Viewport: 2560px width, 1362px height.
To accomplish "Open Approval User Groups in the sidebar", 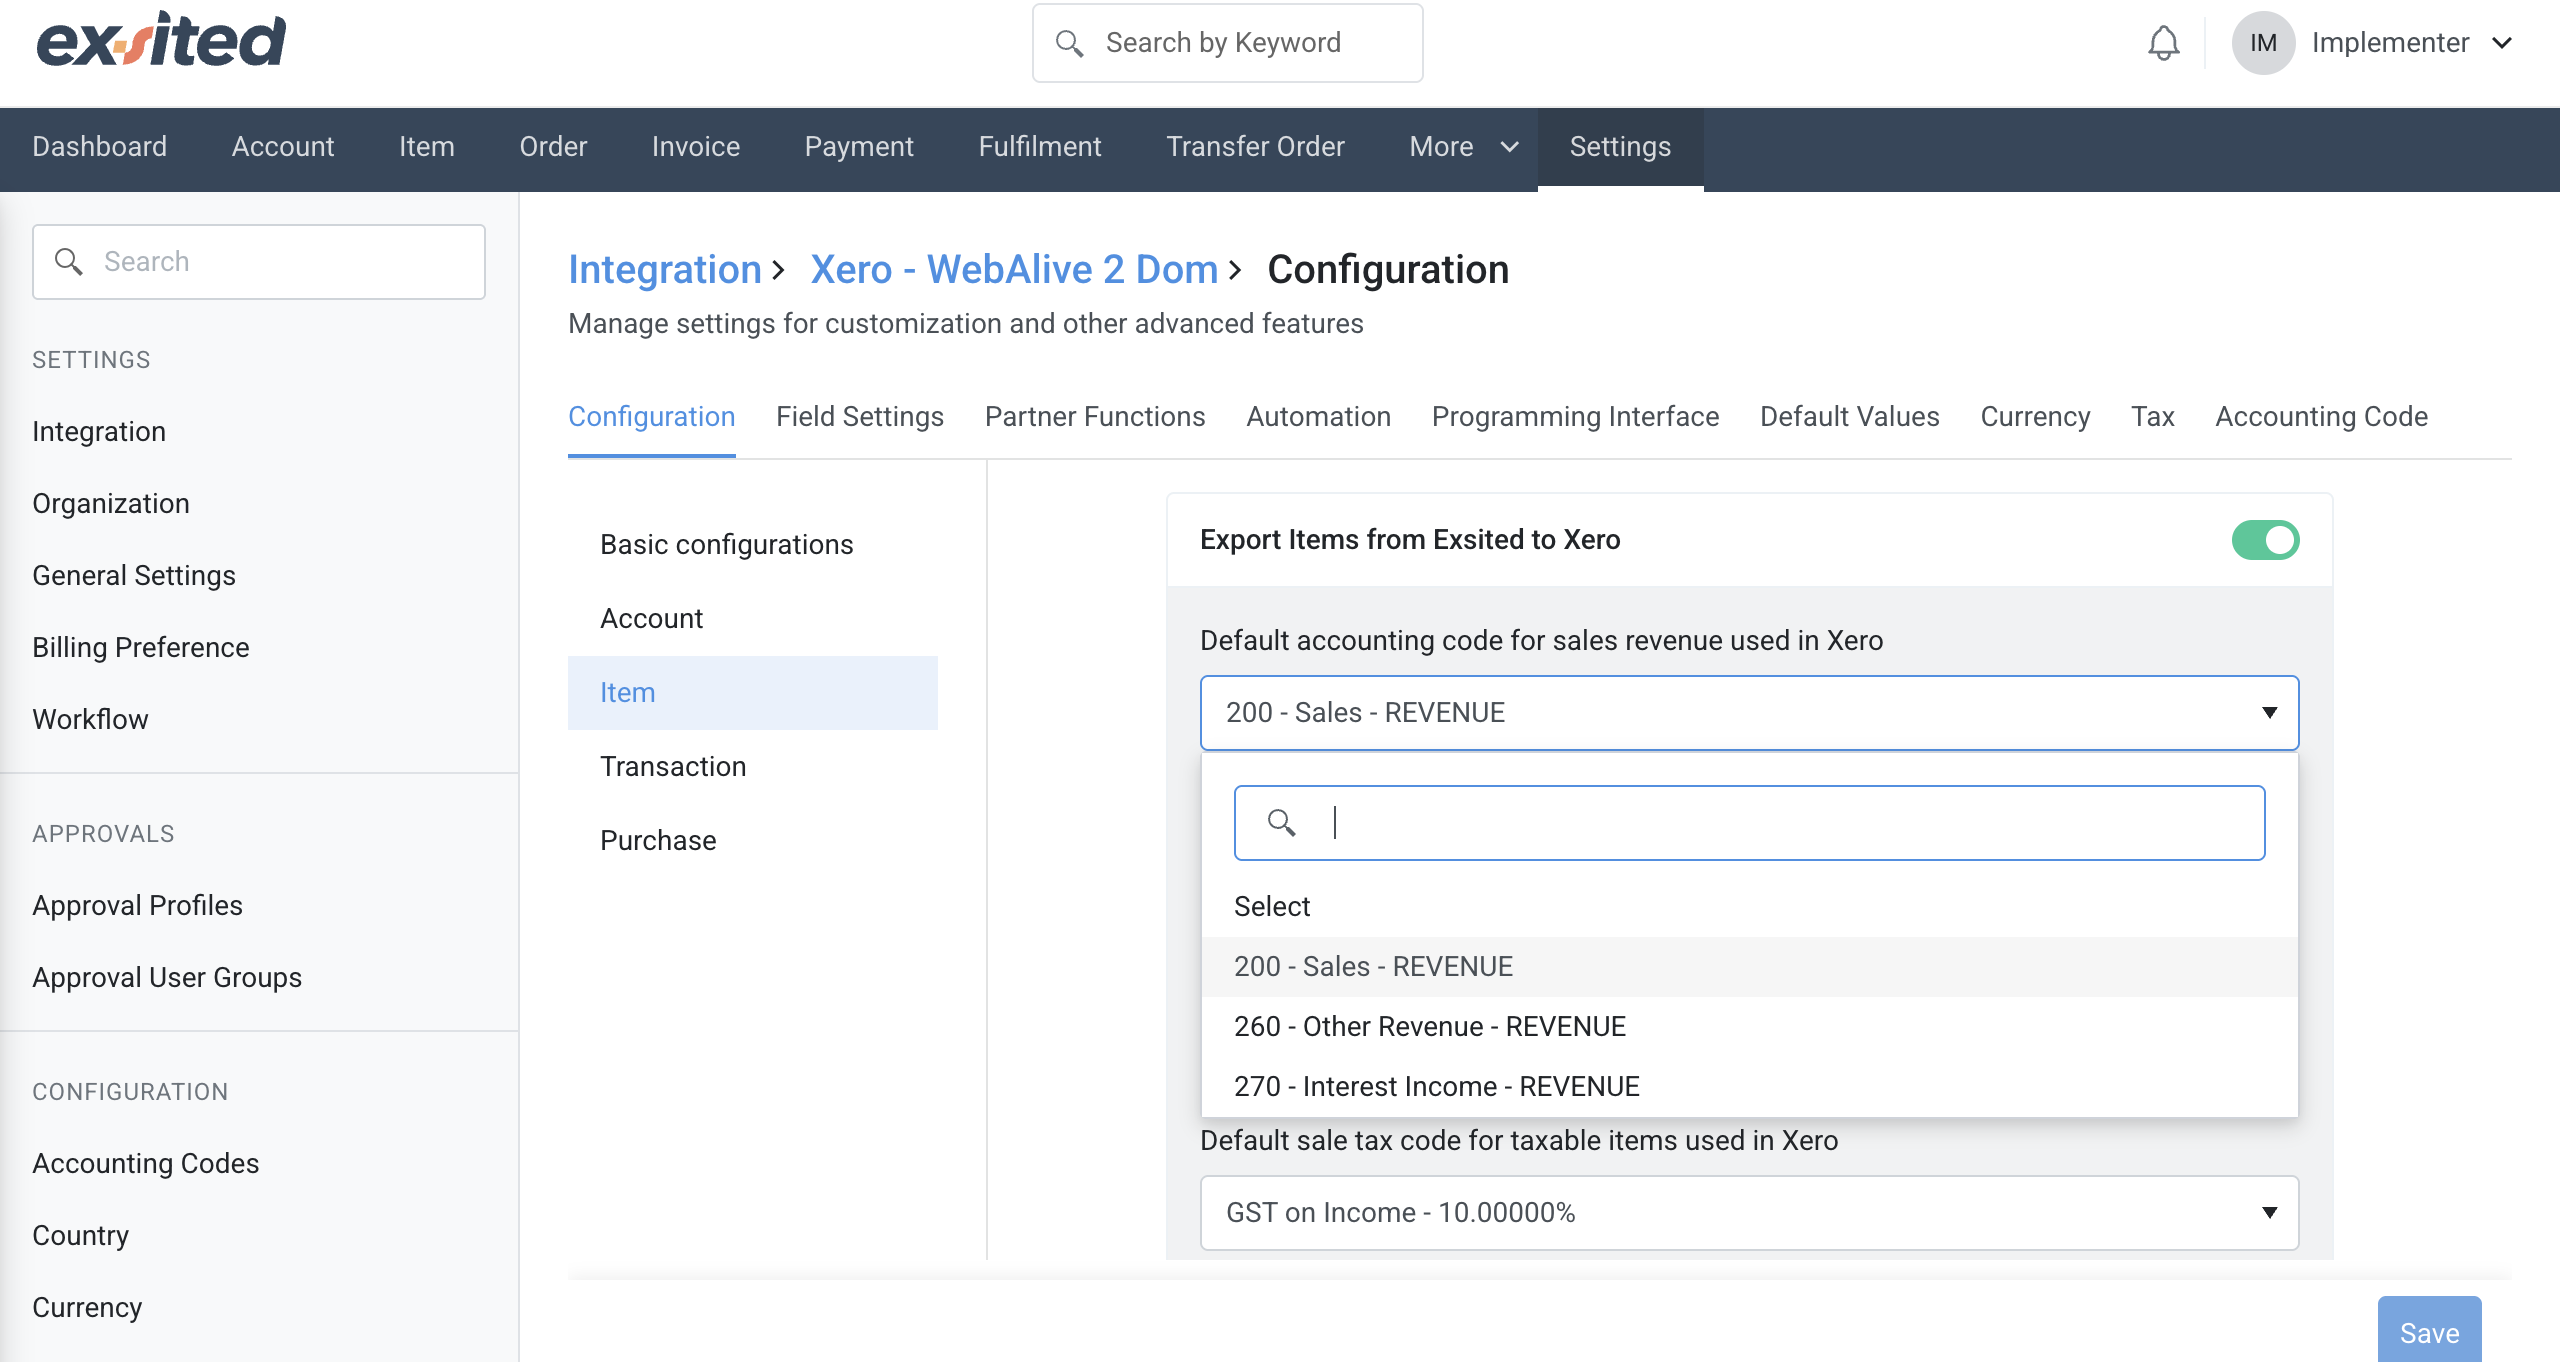I will click(167, 977).
